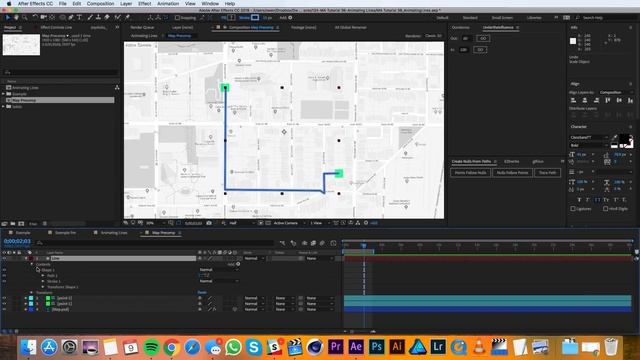Select the Pan Behind anchor tool
Viewport: 640px width, 360px height.
pos(52,18)
